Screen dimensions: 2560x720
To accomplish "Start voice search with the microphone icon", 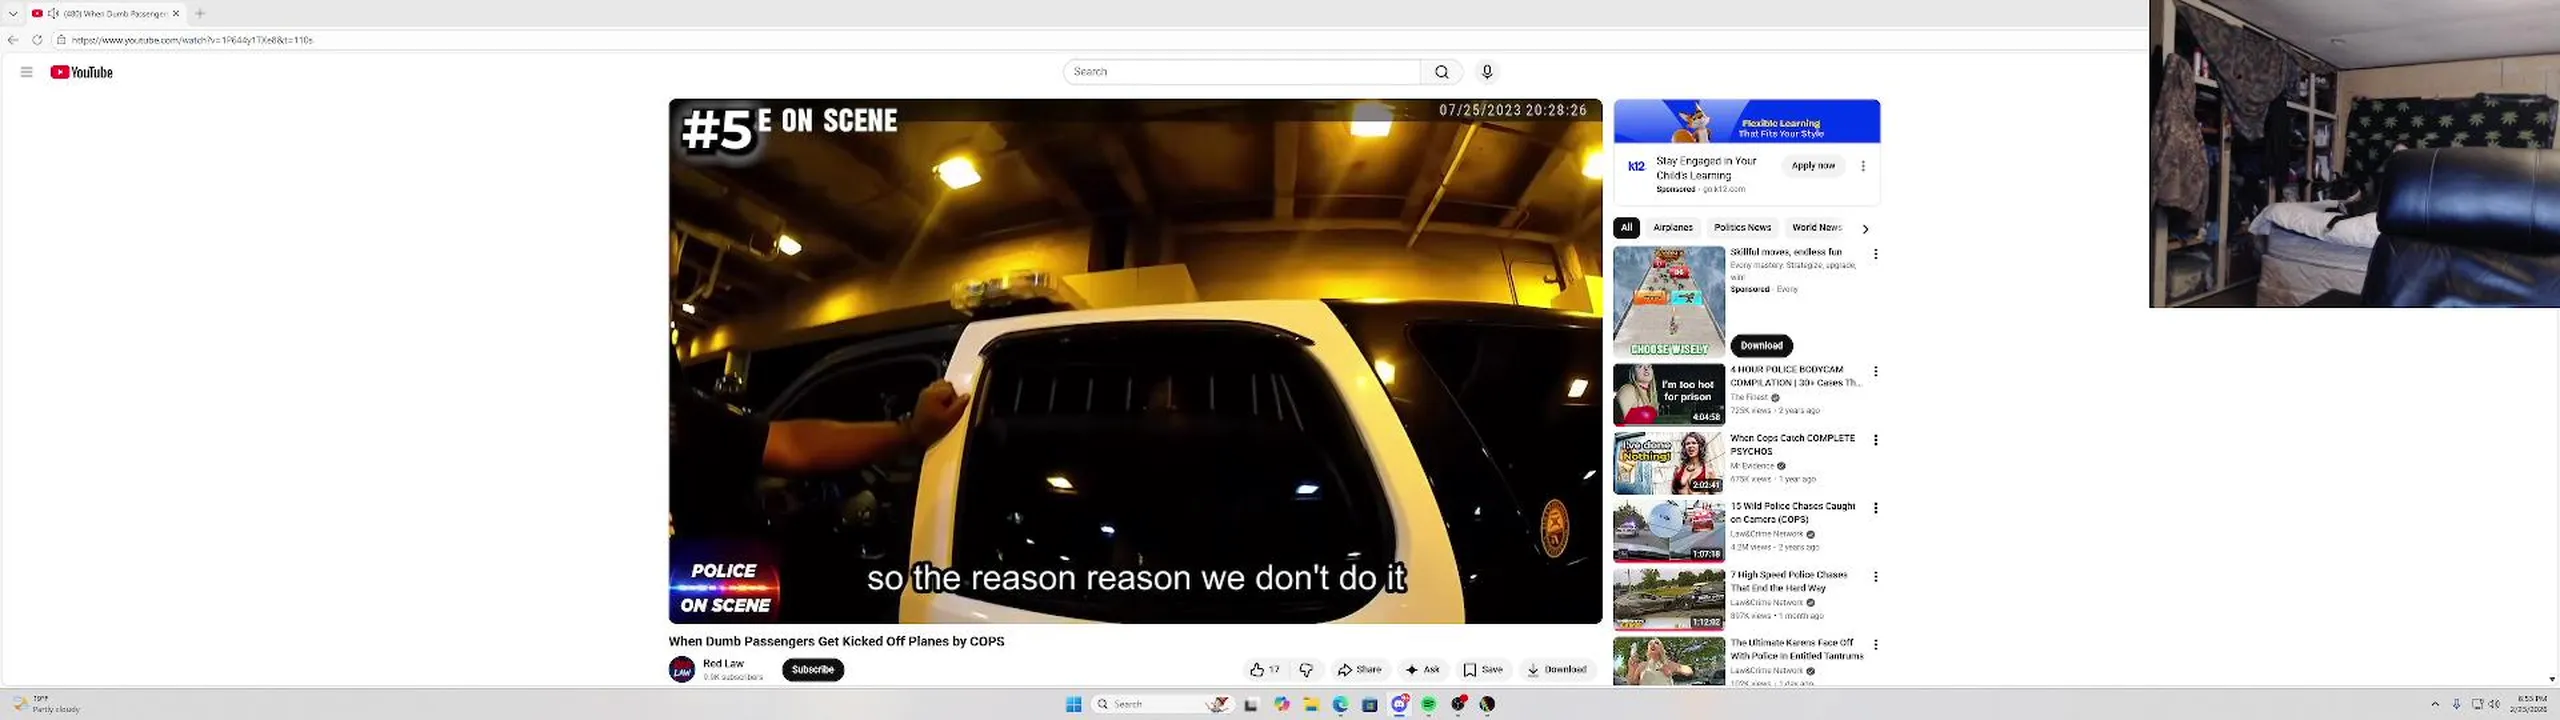I will 1487,72.
